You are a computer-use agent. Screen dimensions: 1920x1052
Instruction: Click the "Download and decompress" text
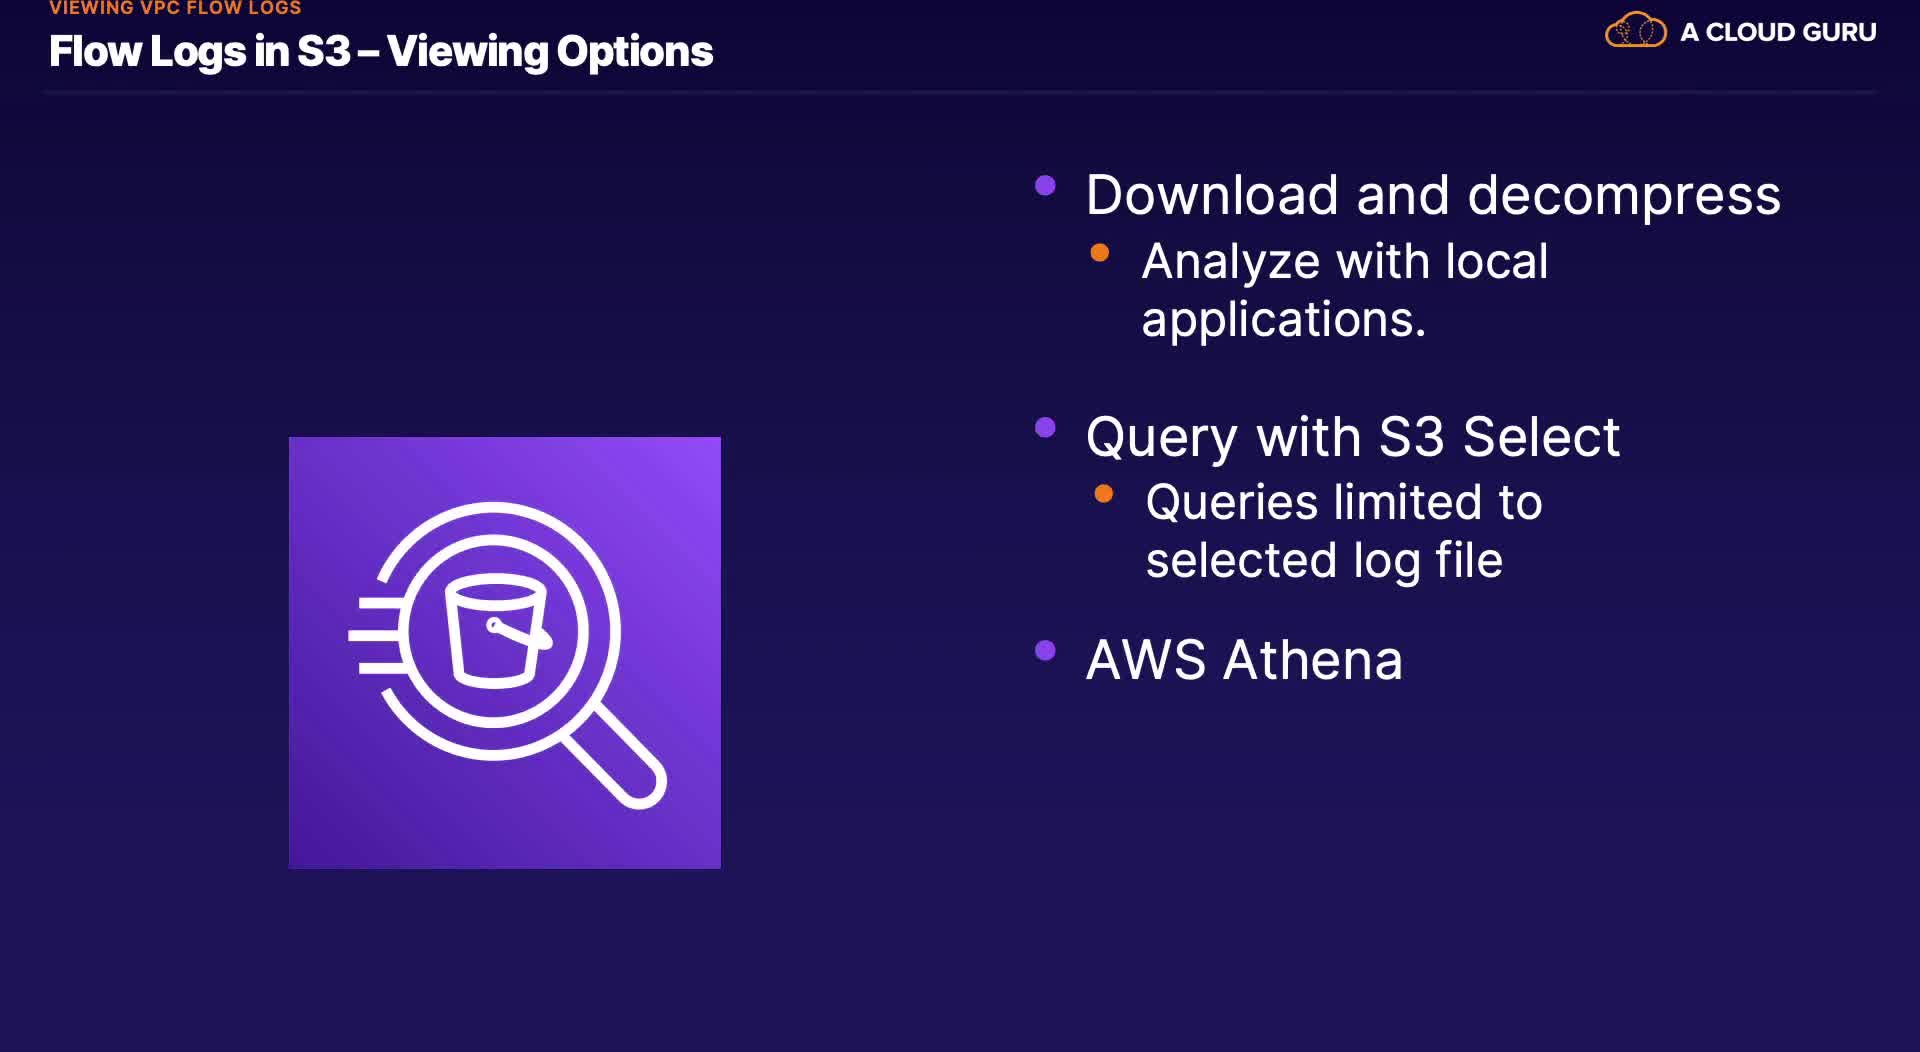[x=1433, y=195]
